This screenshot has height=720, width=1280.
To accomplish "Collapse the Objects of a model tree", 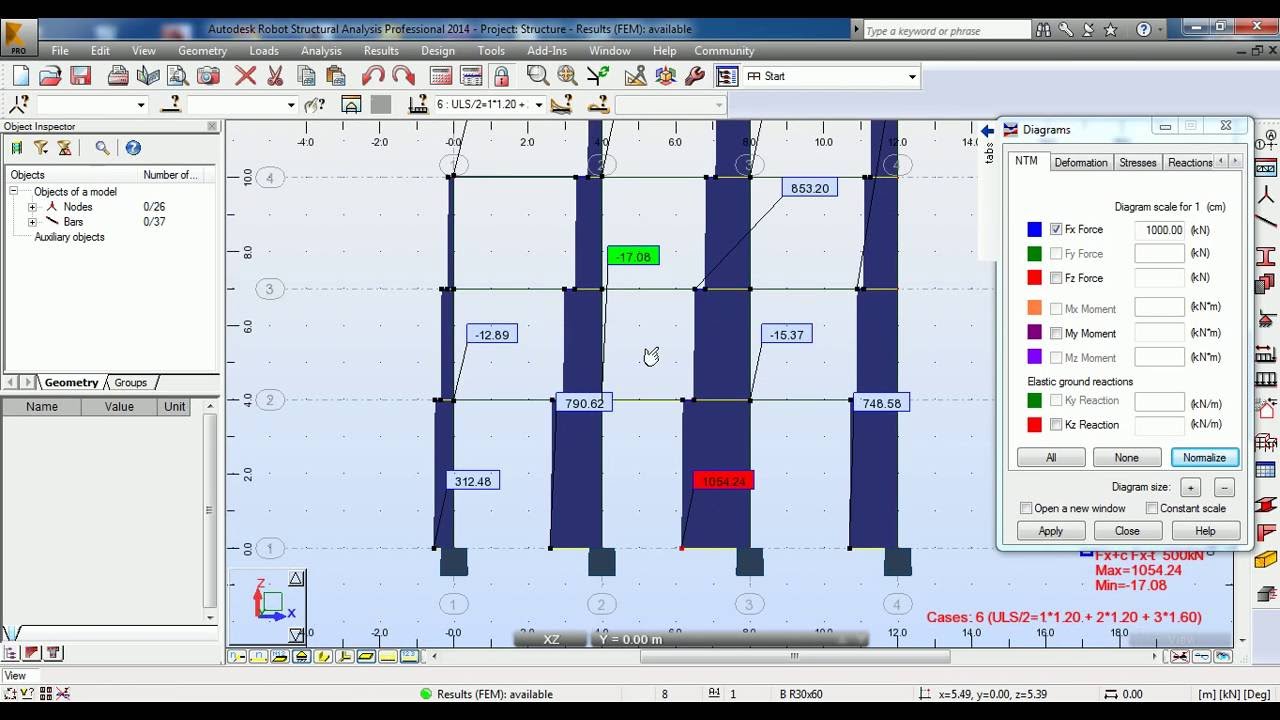I will tap(14, 192).
